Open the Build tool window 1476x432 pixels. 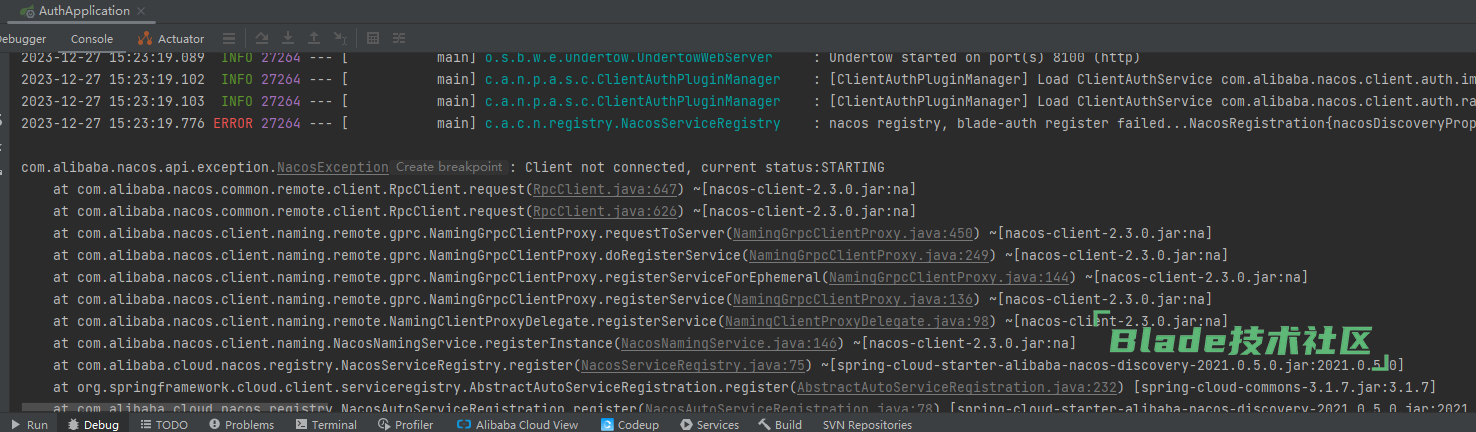point(779,424)
